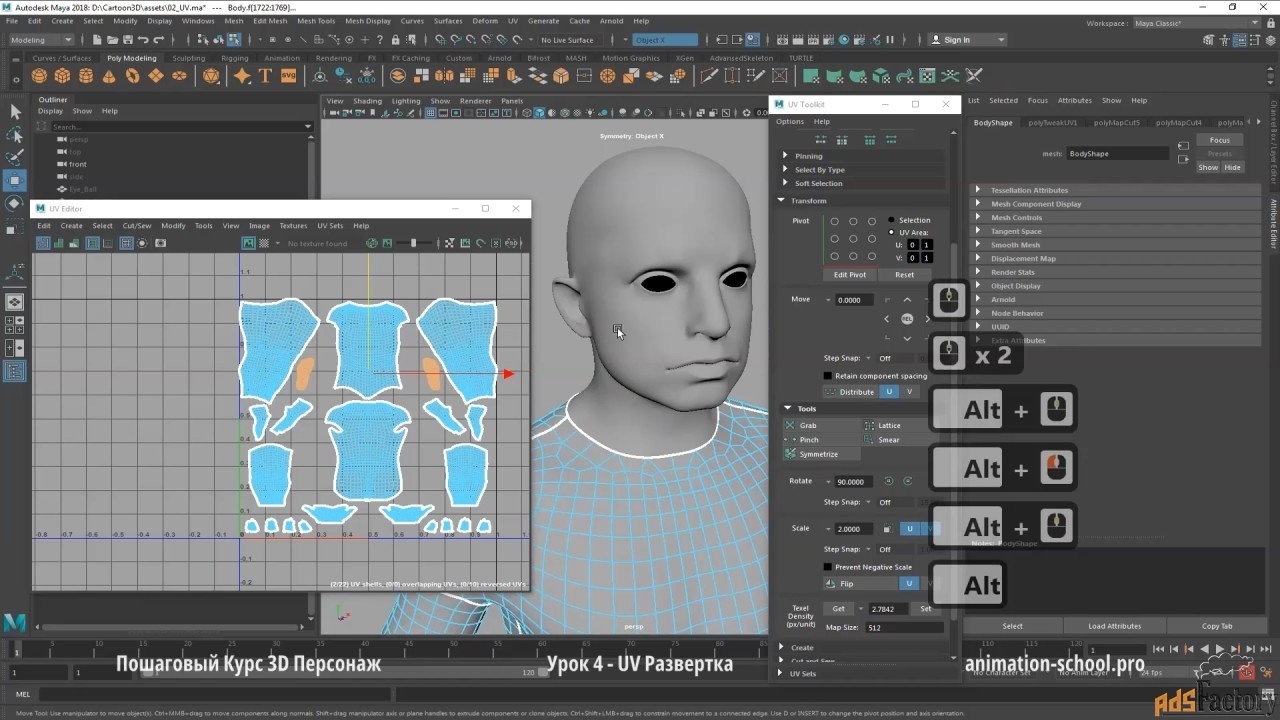Create a polygon cube from the shelf
This screenshot has width=1280, height=720.
(63, 76)
